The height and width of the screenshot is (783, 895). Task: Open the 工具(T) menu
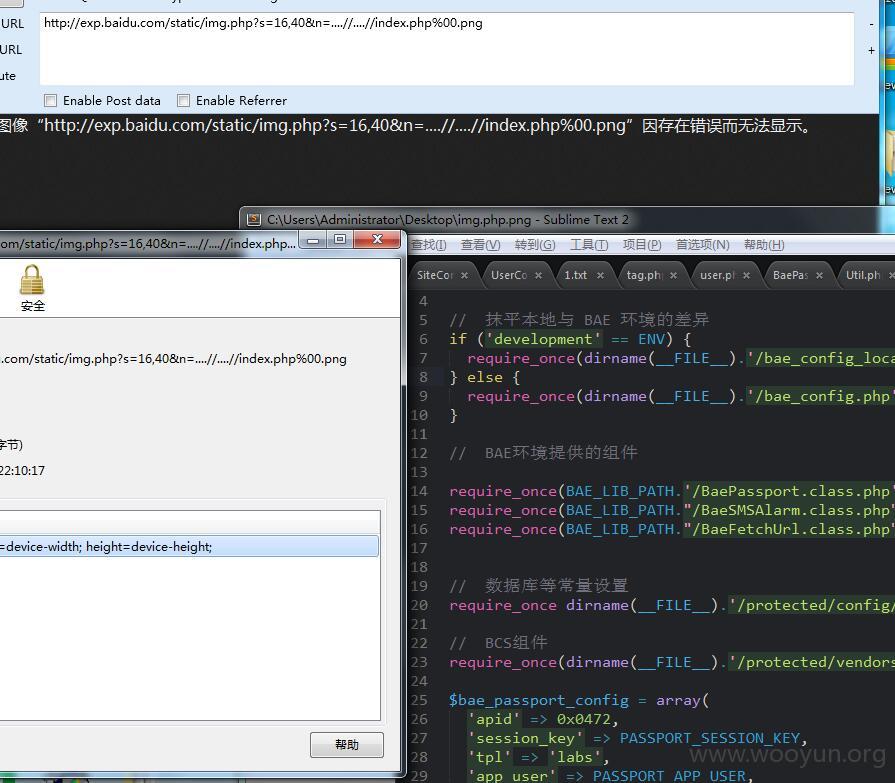[589, 245]
